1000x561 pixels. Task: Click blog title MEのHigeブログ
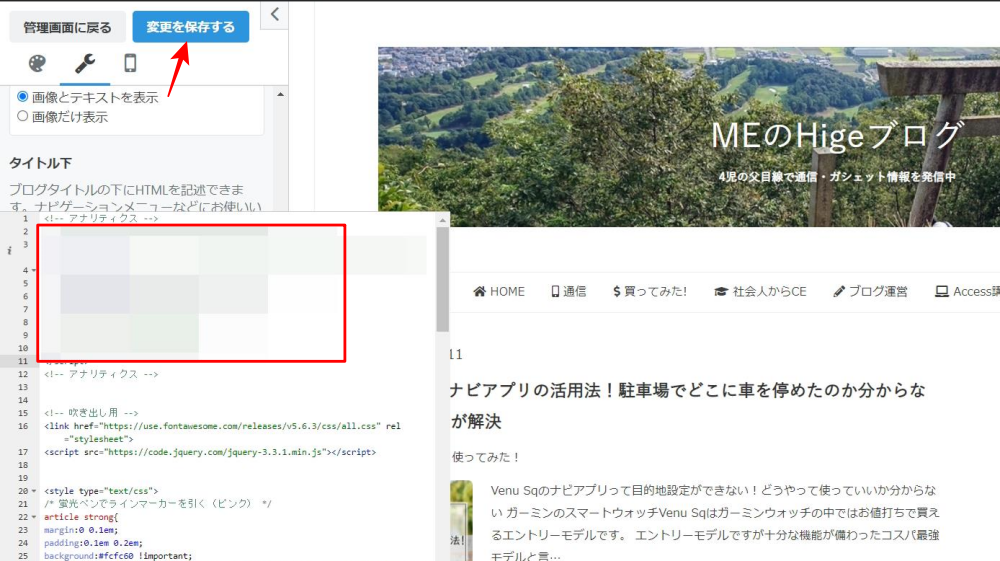click(x=837, y=135)
